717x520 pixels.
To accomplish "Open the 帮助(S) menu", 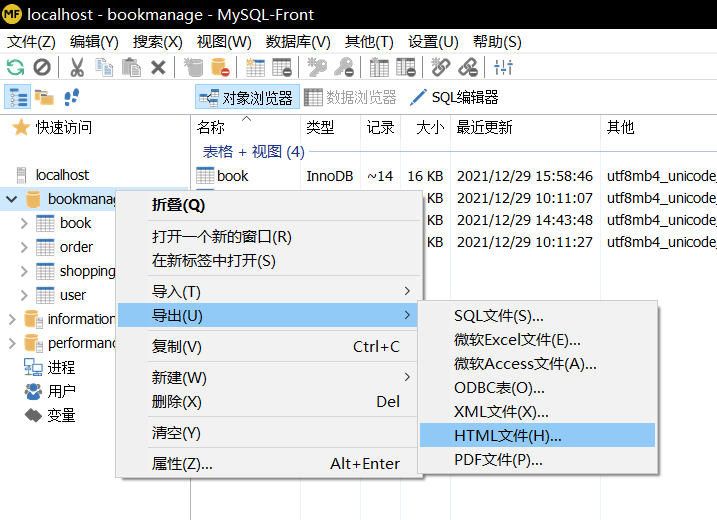I will [497, 42].
